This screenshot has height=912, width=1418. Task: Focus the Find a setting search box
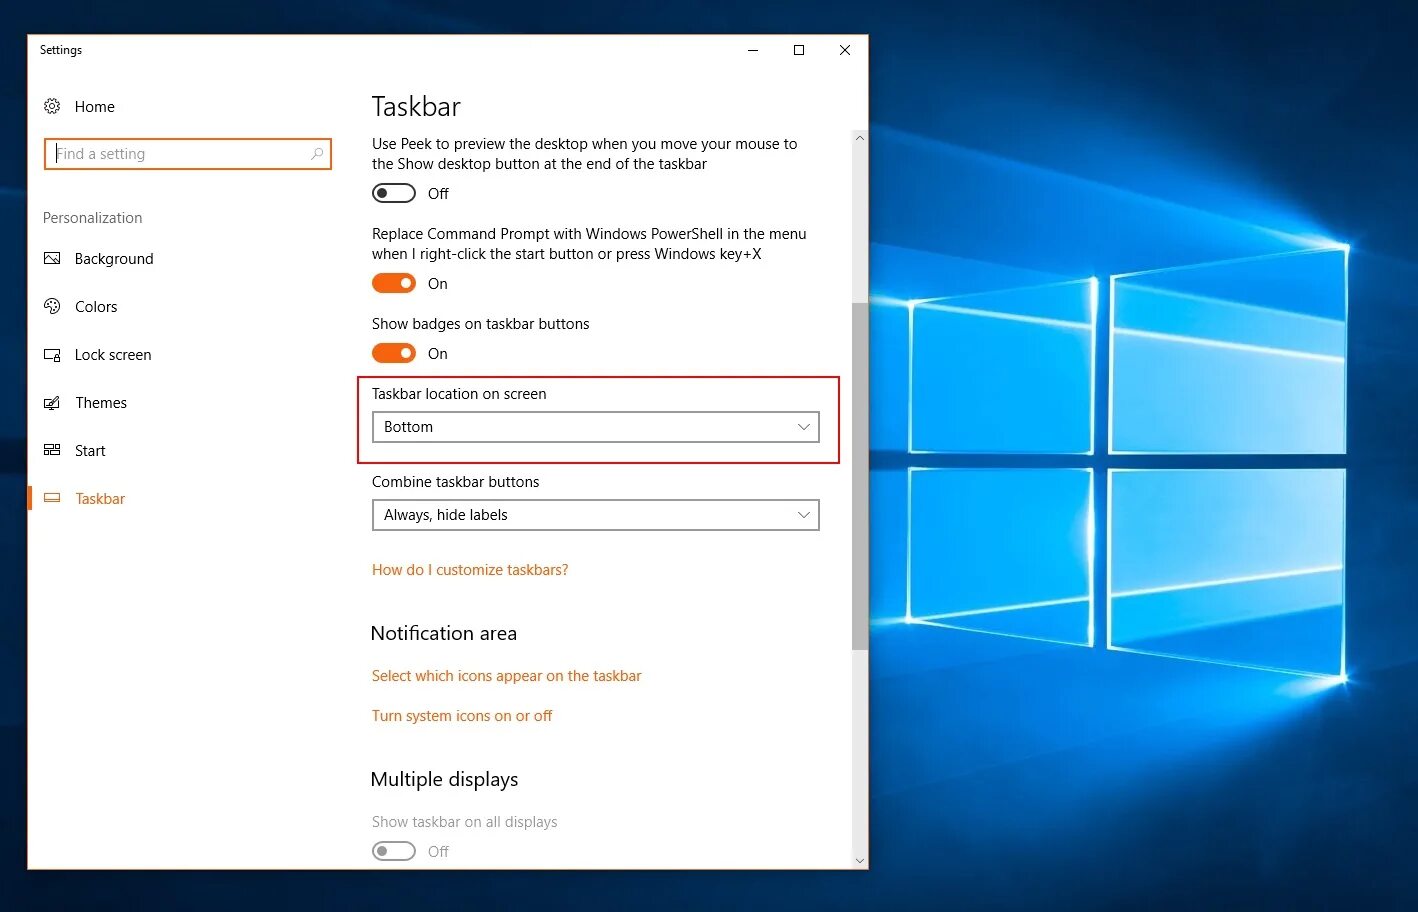point(187,154)
